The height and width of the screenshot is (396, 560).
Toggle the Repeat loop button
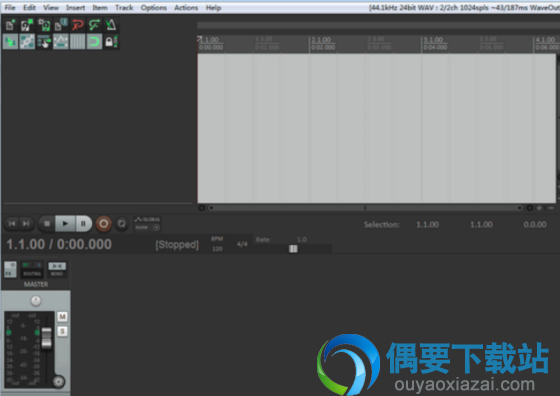(x=121, y=224)
